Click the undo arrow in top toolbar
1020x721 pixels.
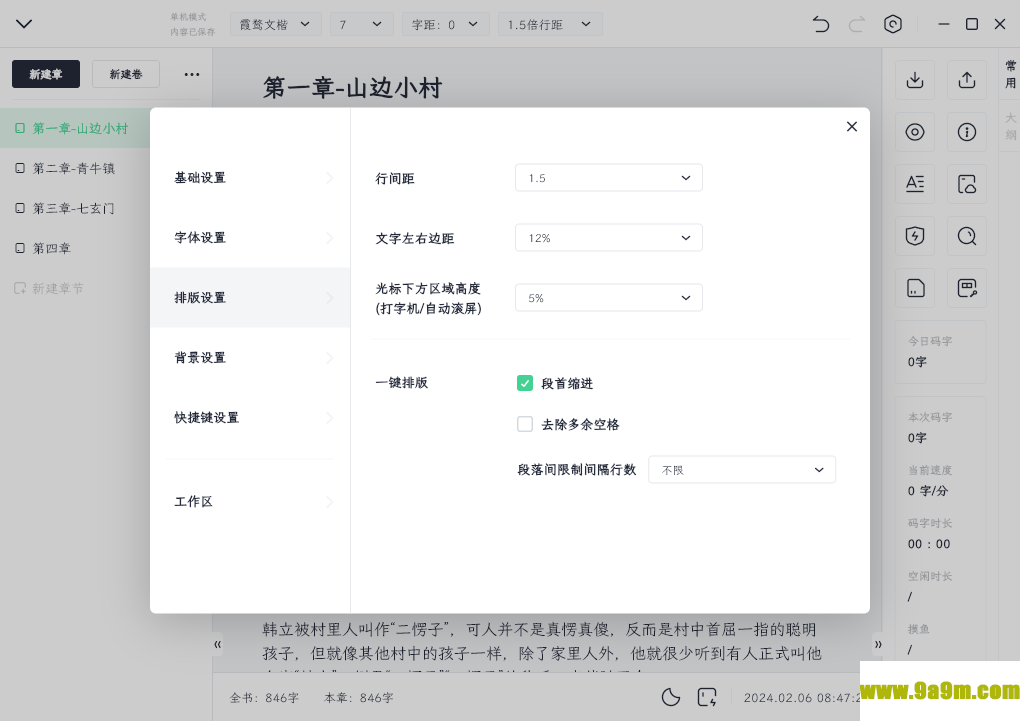[x=821, y=24]
